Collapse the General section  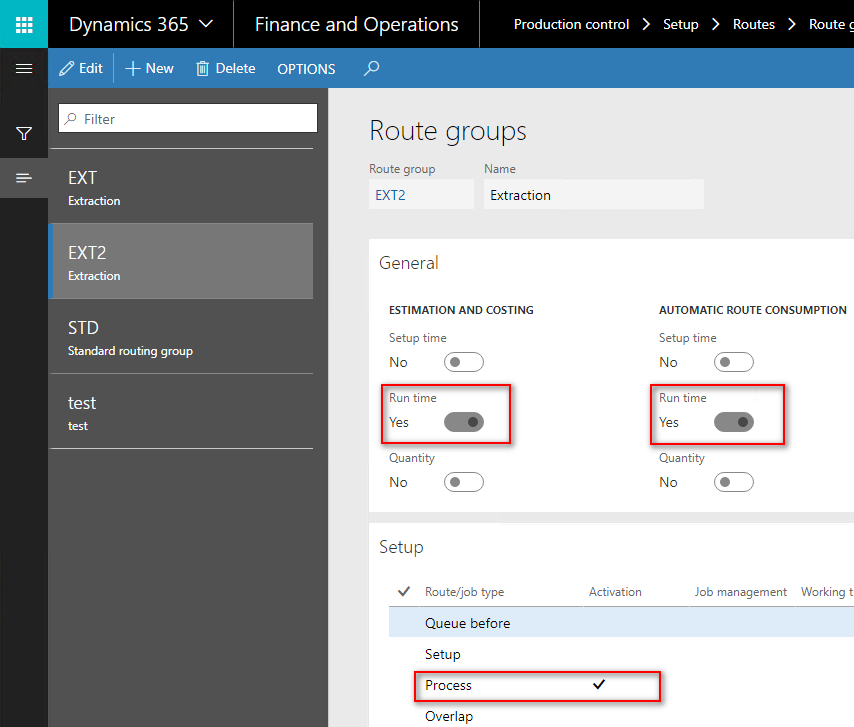tap(408, 262)
